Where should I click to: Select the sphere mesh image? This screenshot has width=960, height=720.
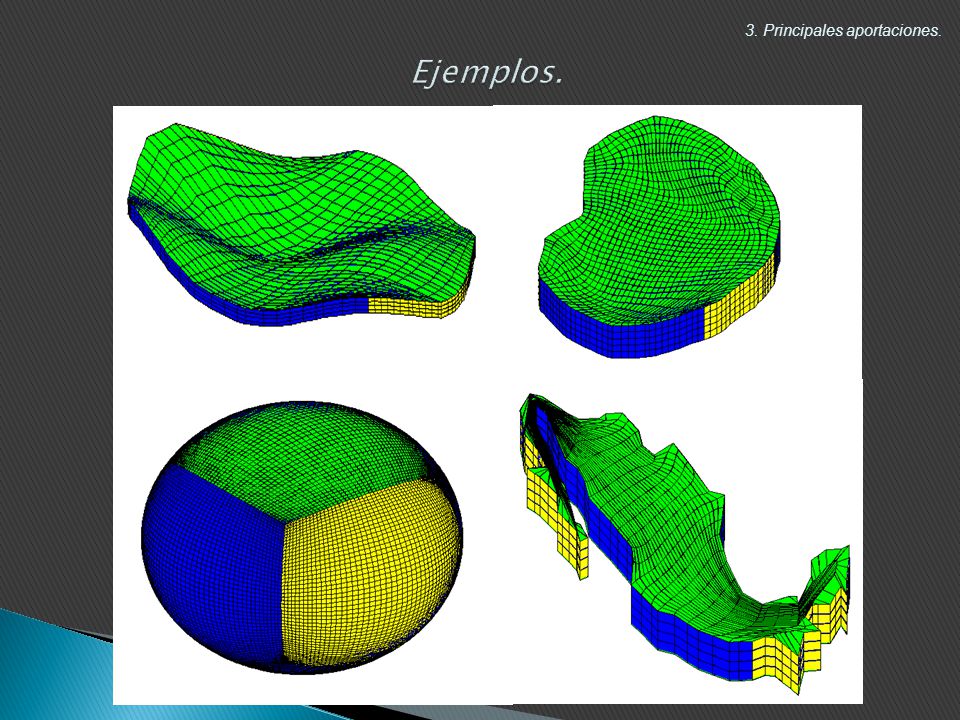coord(302,538)
